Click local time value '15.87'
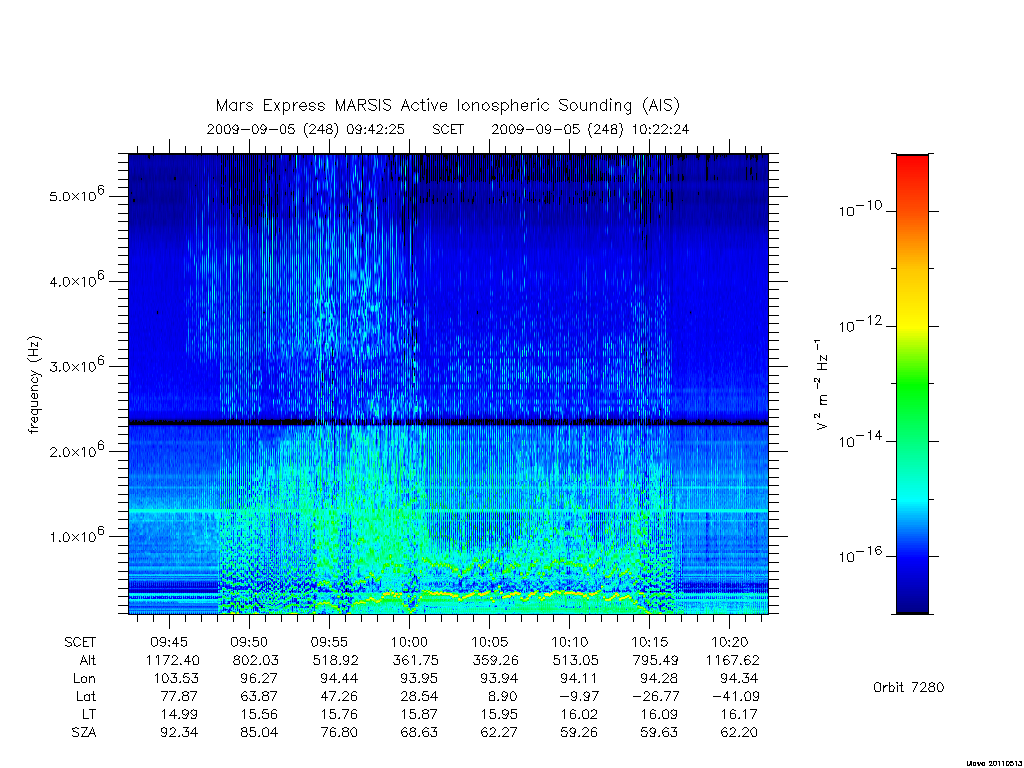This screenshot has height=768, width=1024. (419, 714)
